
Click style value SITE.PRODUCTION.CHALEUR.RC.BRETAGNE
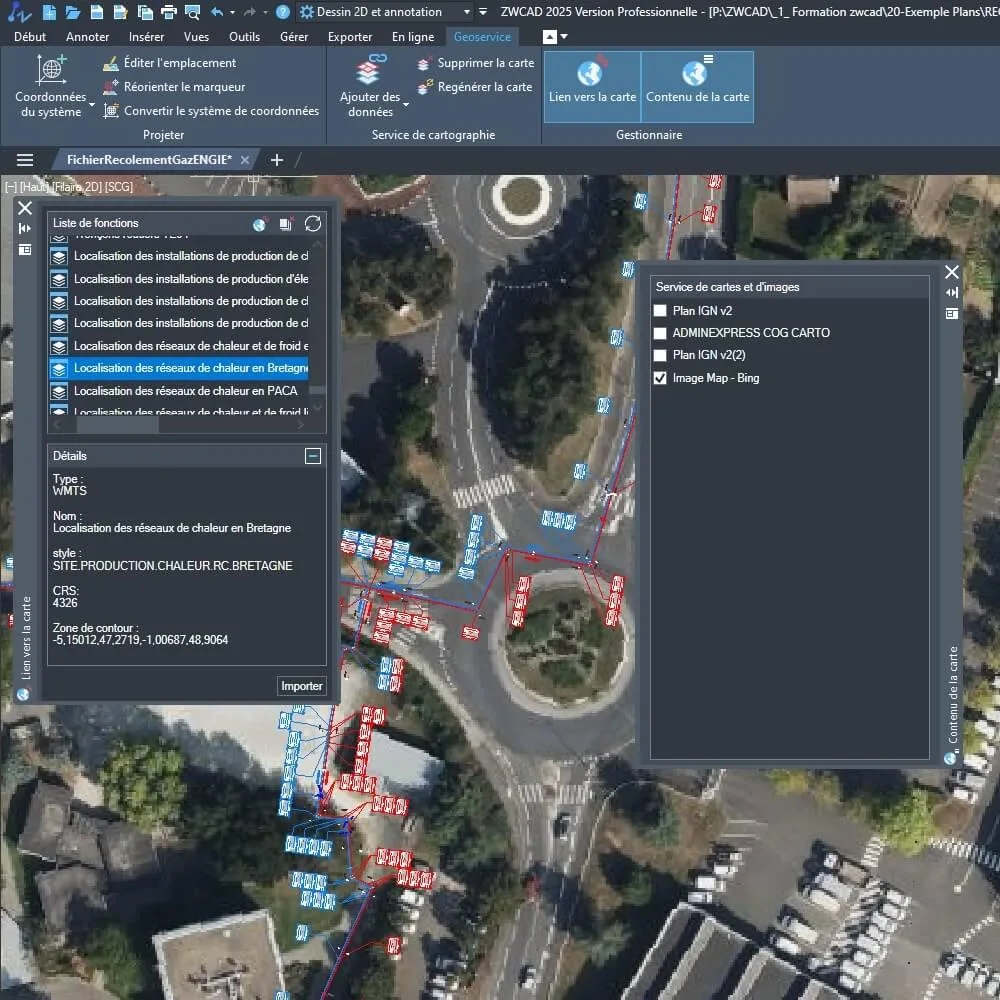pyautogui.click(x=173, y=566)
